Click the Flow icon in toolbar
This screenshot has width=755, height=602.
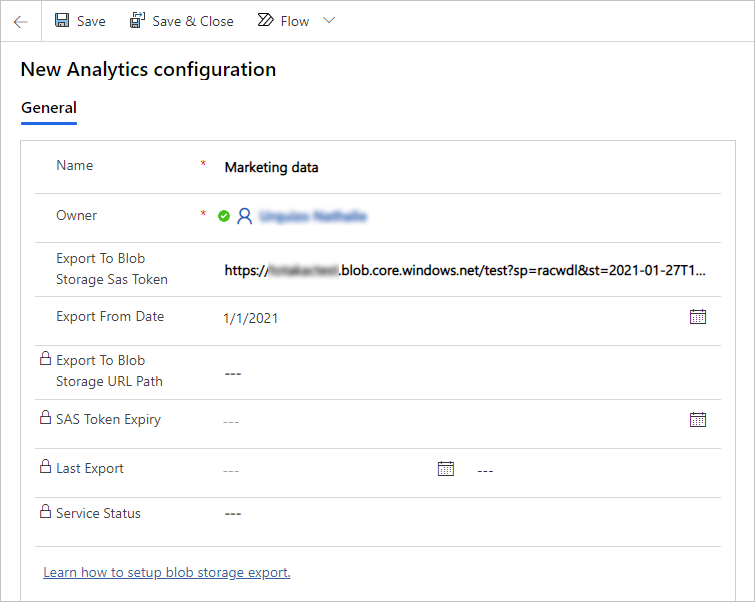pyautogui.click(x=266, y=21)
